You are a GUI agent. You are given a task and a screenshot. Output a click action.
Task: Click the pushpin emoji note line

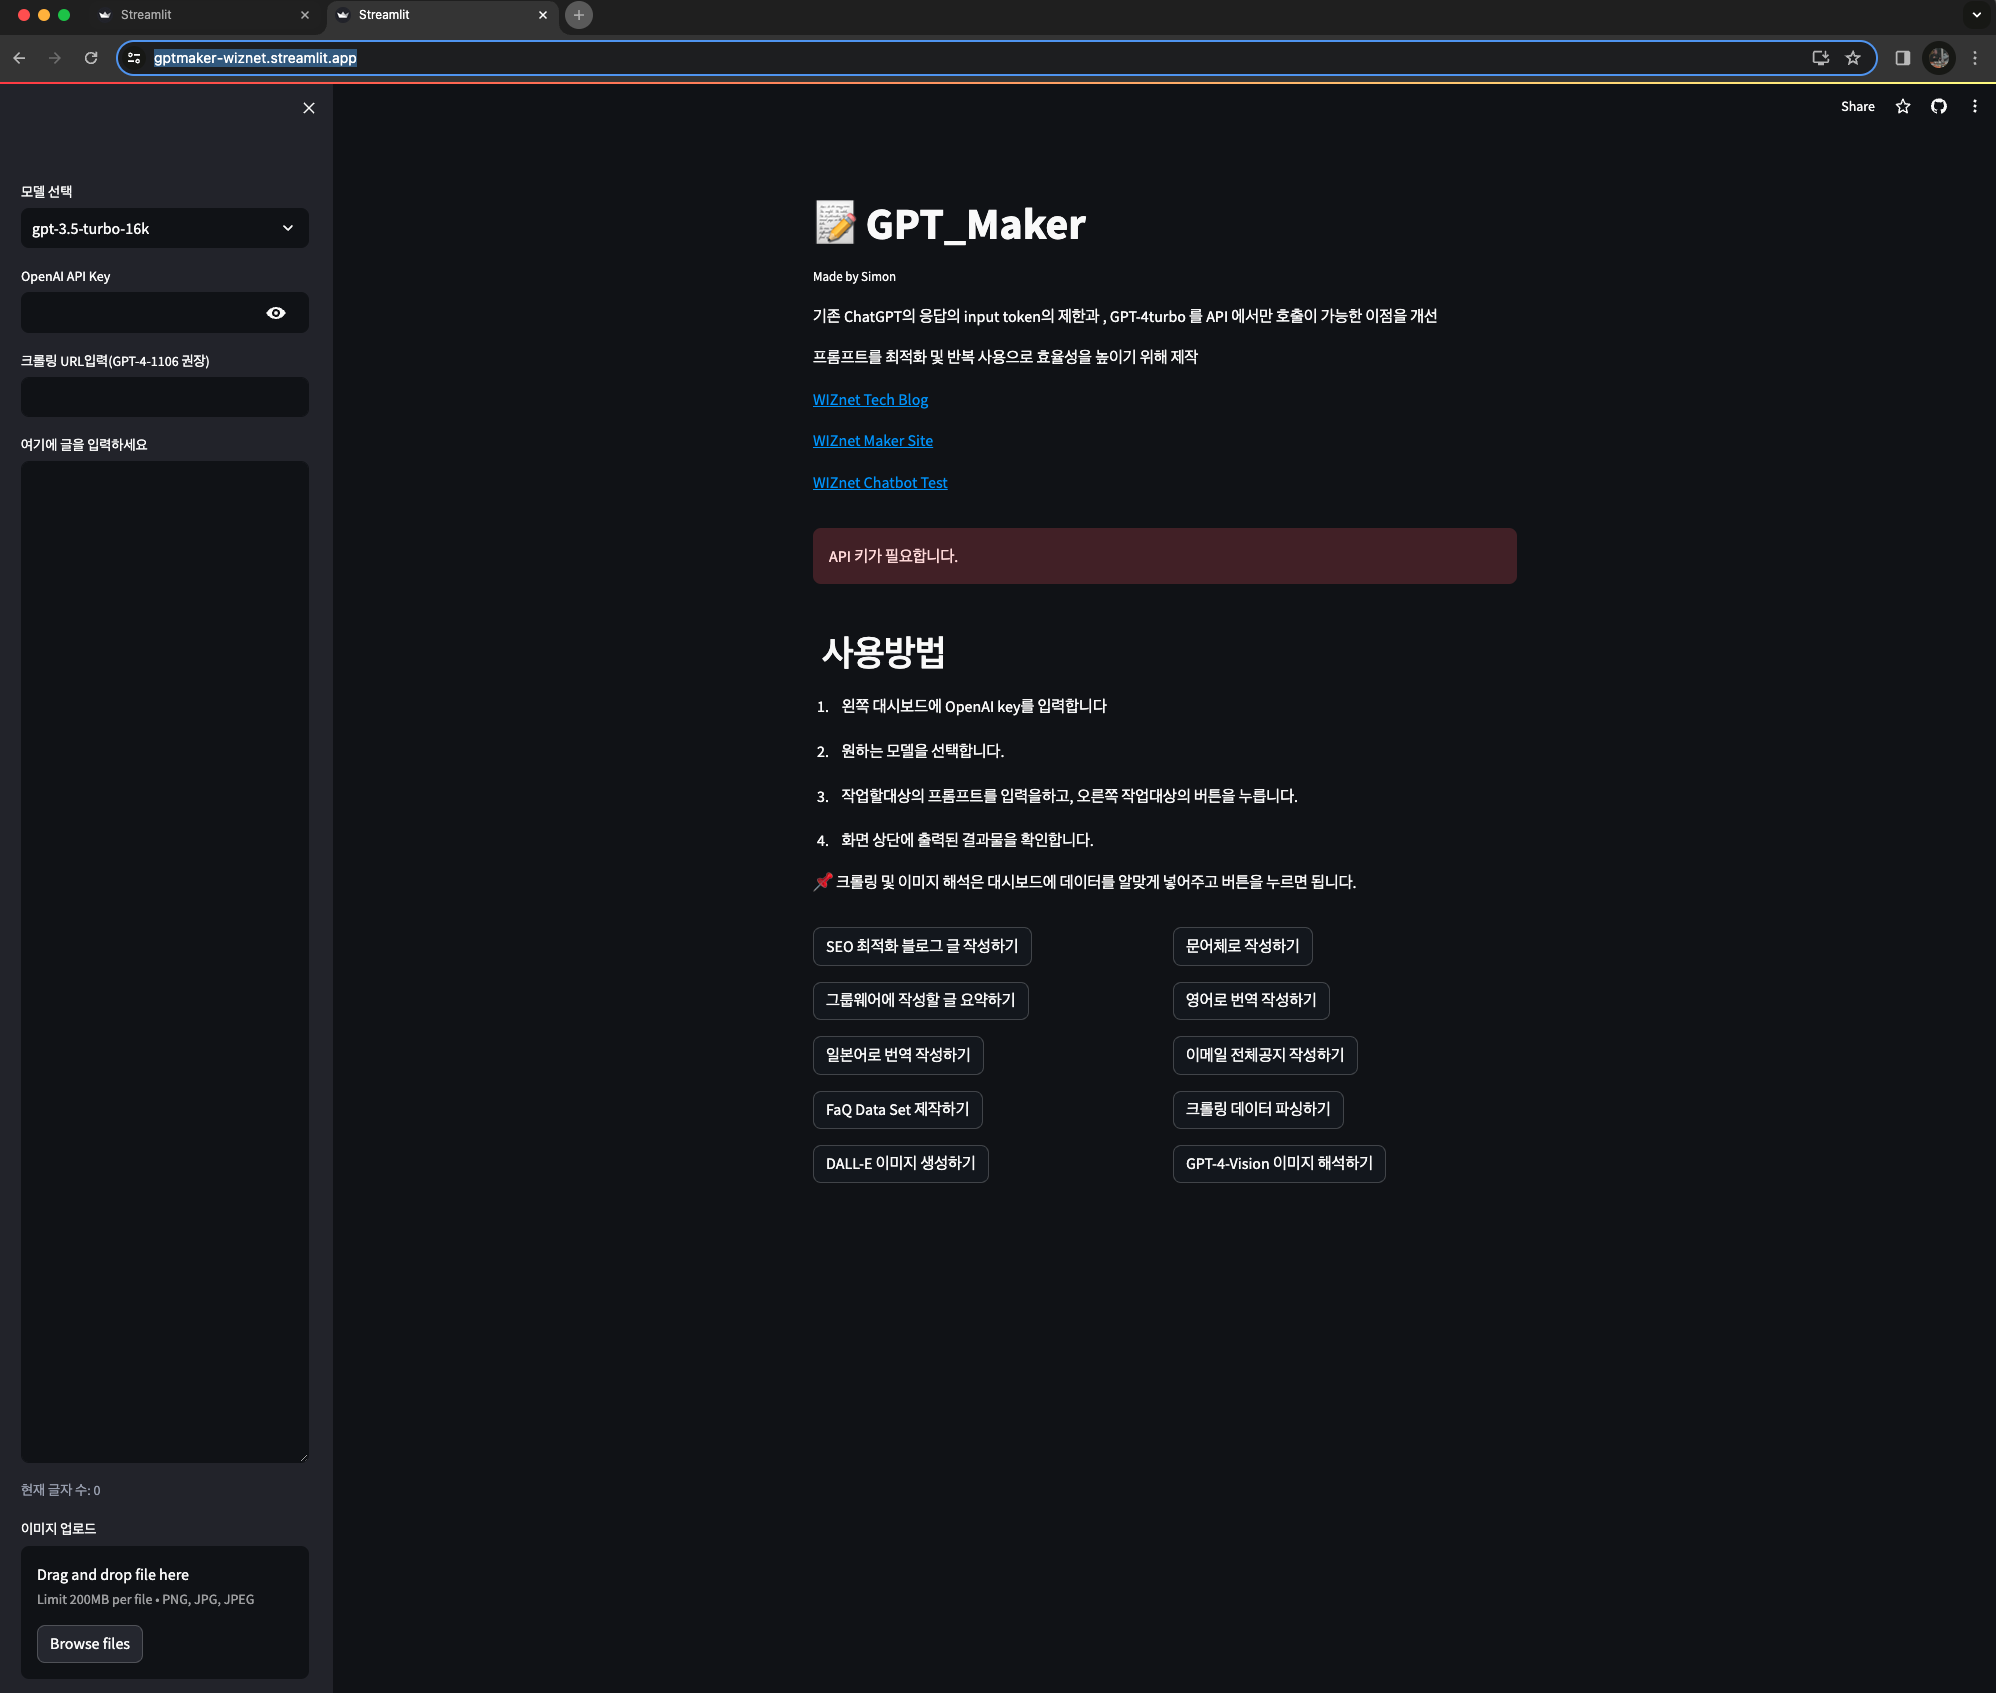pos(1085,882)
